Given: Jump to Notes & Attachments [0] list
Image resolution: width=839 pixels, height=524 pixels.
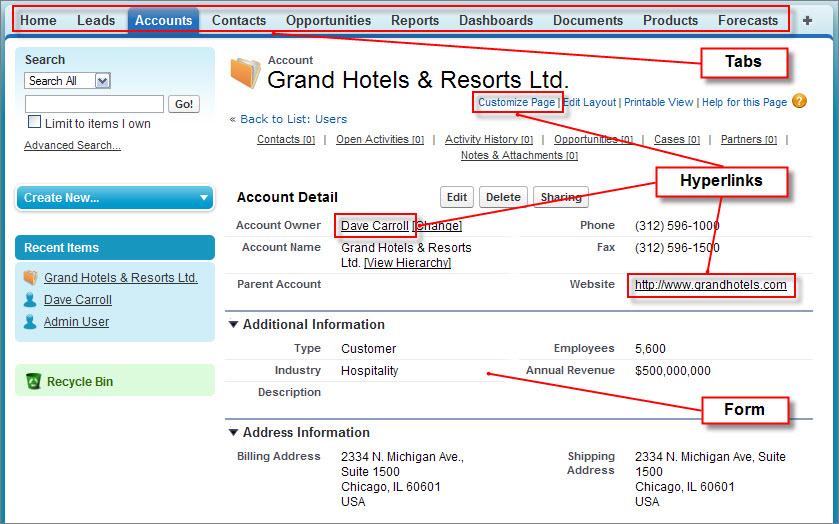Looking at the screenshot, I should 519,155.
